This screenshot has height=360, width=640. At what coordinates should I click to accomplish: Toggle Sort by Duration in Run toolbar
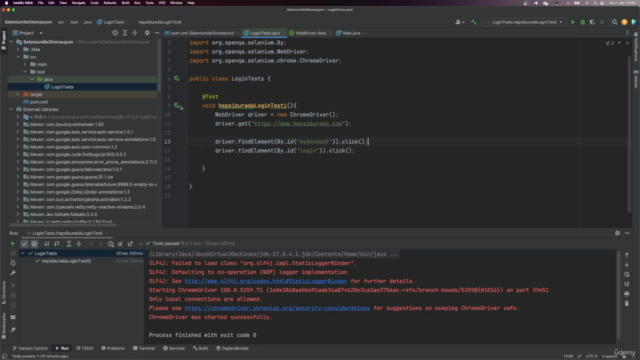(x=57, y=244)
